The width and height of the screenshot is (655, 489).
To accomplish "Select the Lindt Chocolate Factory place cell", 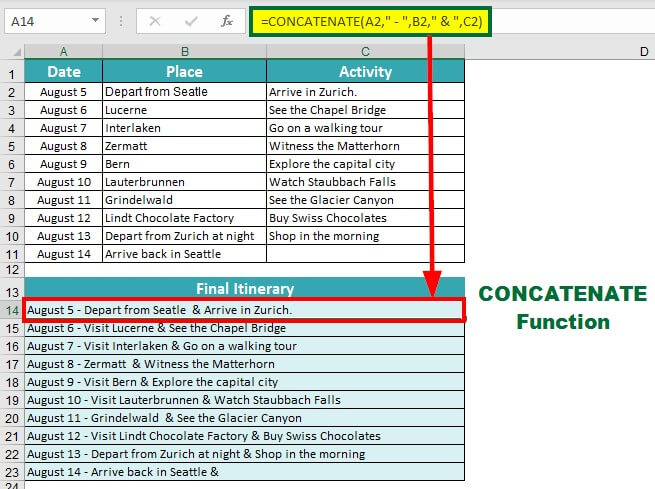I will pyautogui.click(x=185, y=218).
